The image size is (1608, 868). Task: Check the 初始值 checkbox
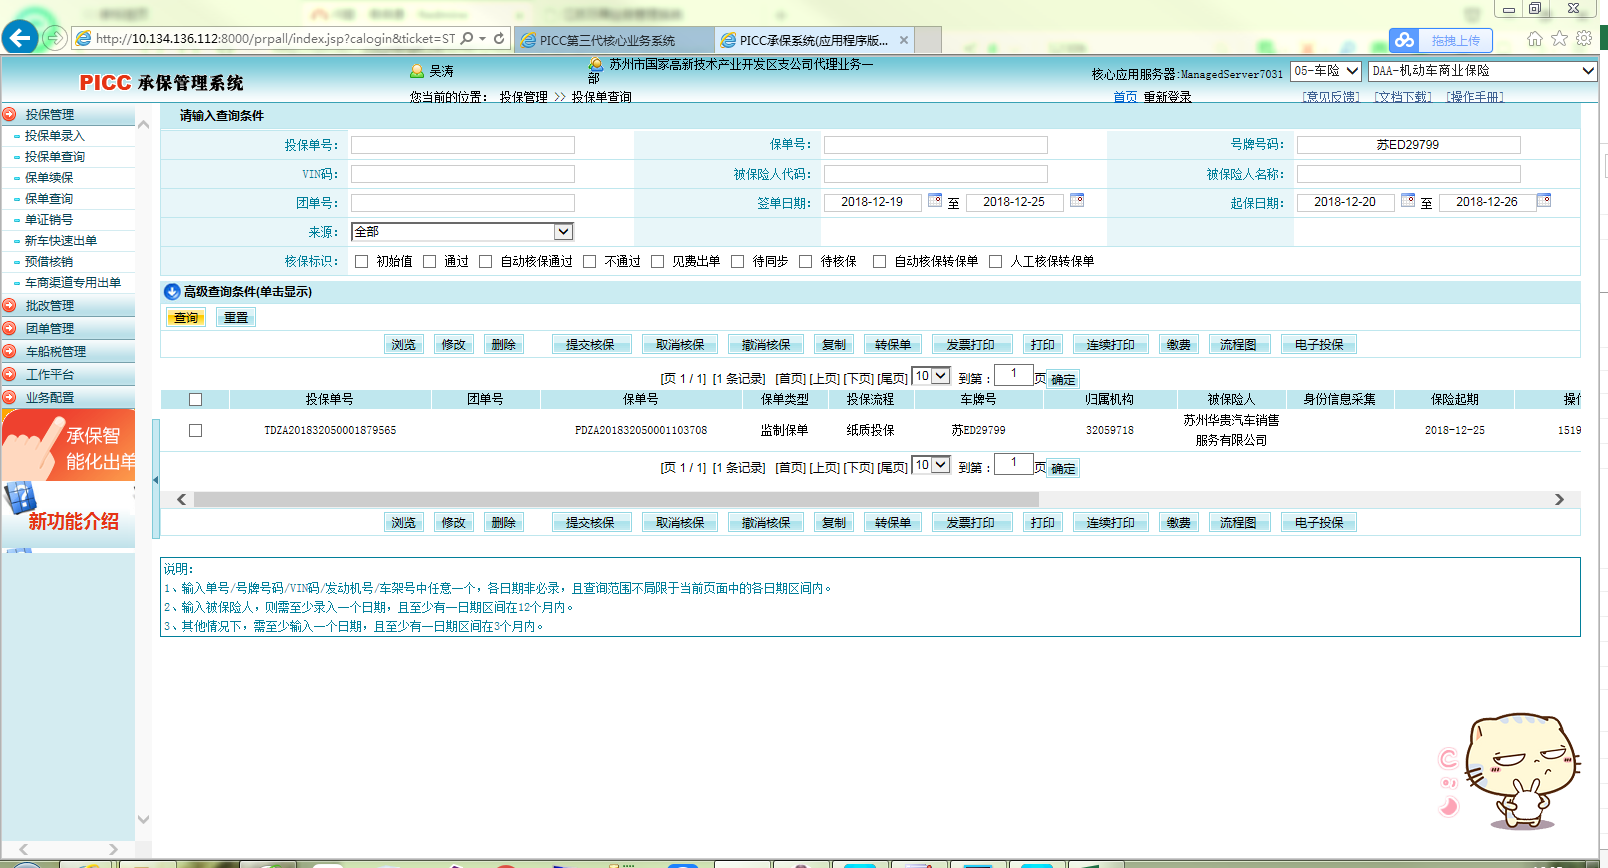[x=362, y=261]
